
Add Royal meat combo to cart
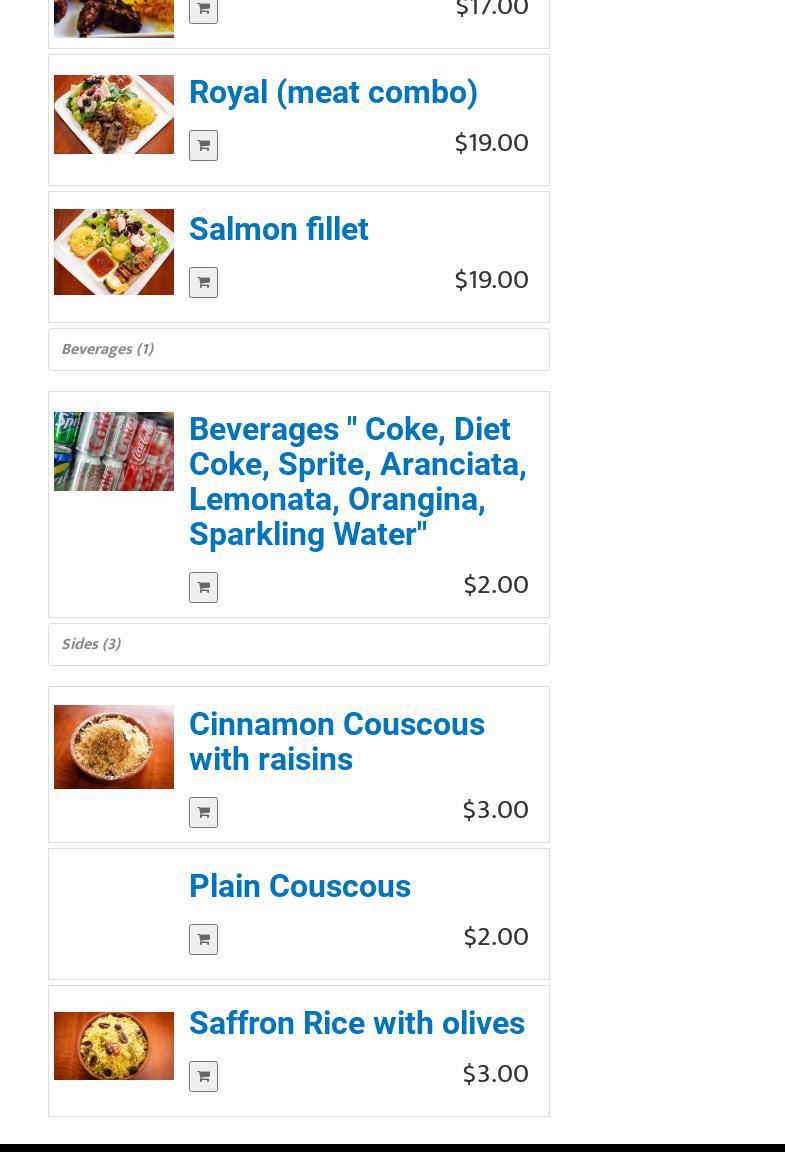click(x=203, y=145)
